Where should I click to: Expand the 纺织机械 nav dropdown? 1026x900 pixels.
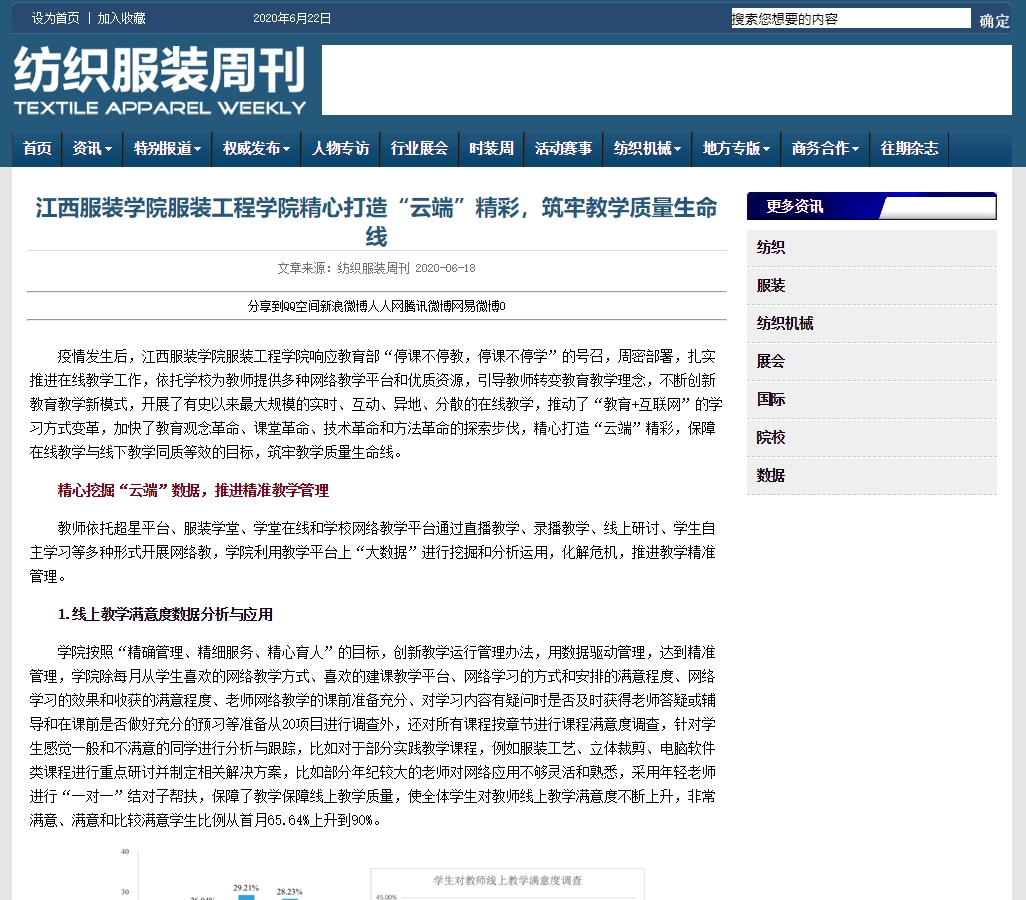pos(647,149)
